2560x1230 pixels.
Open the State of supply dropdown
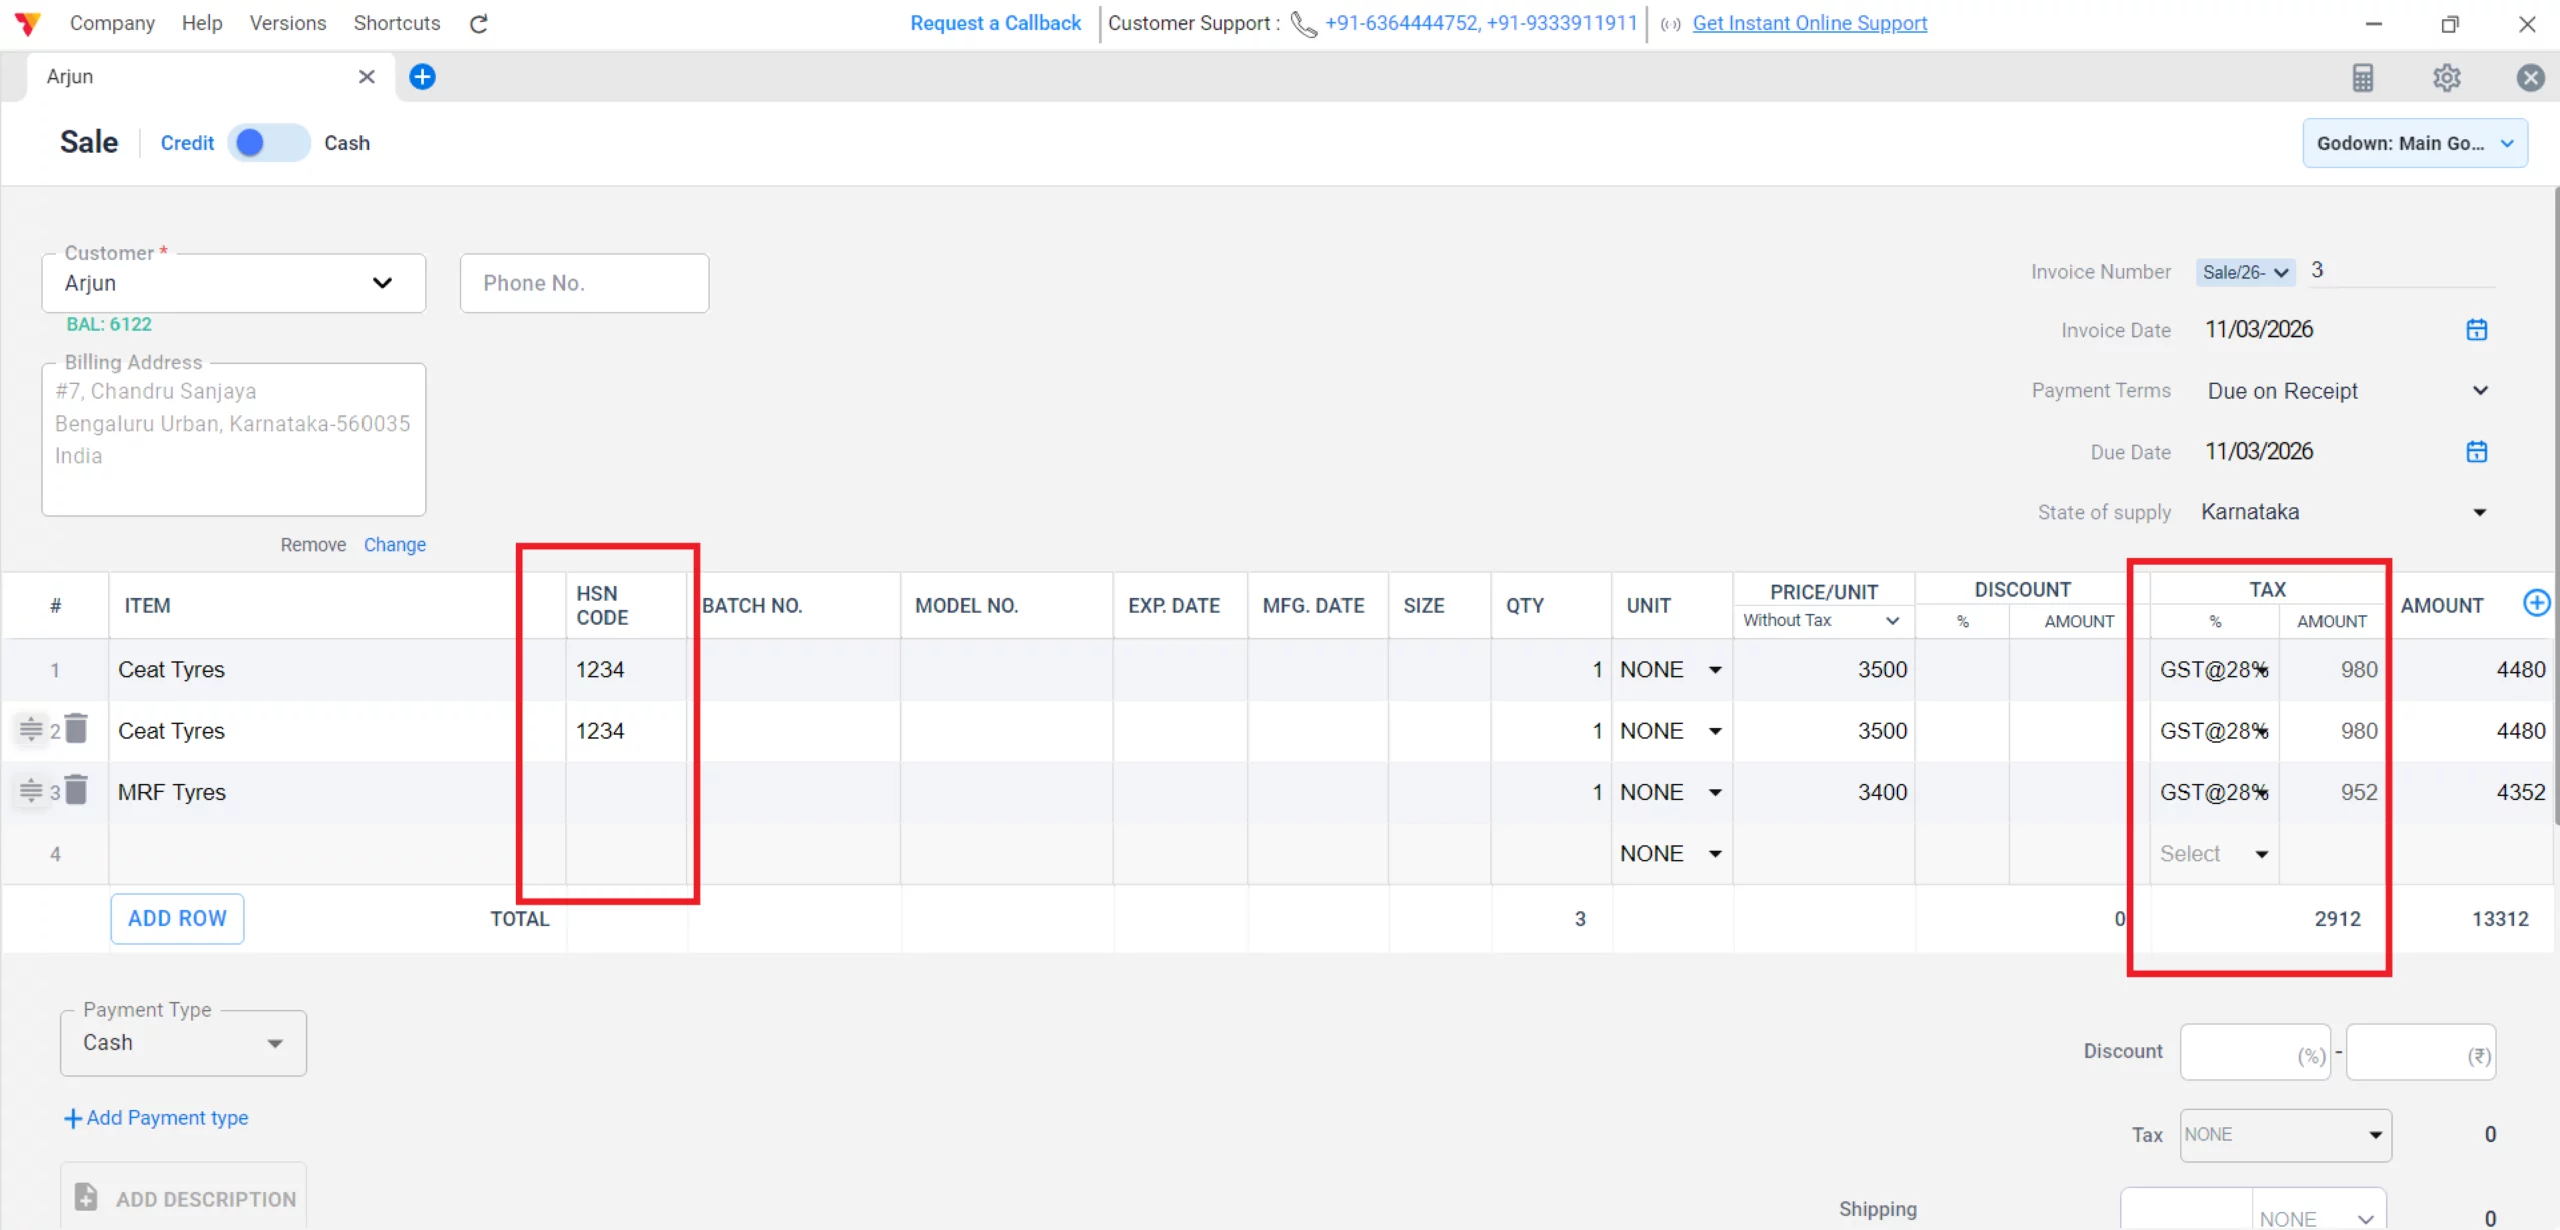tap(2480, 511)
